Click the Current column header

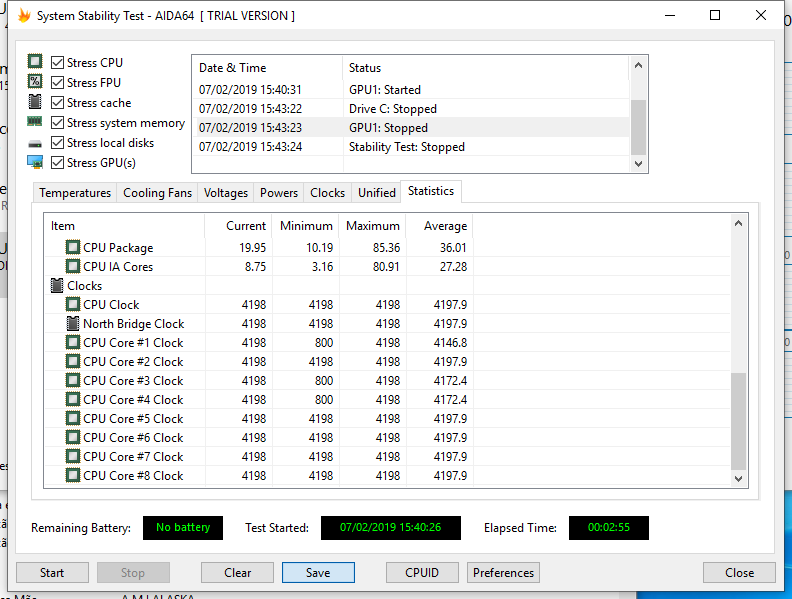[238, 226]
